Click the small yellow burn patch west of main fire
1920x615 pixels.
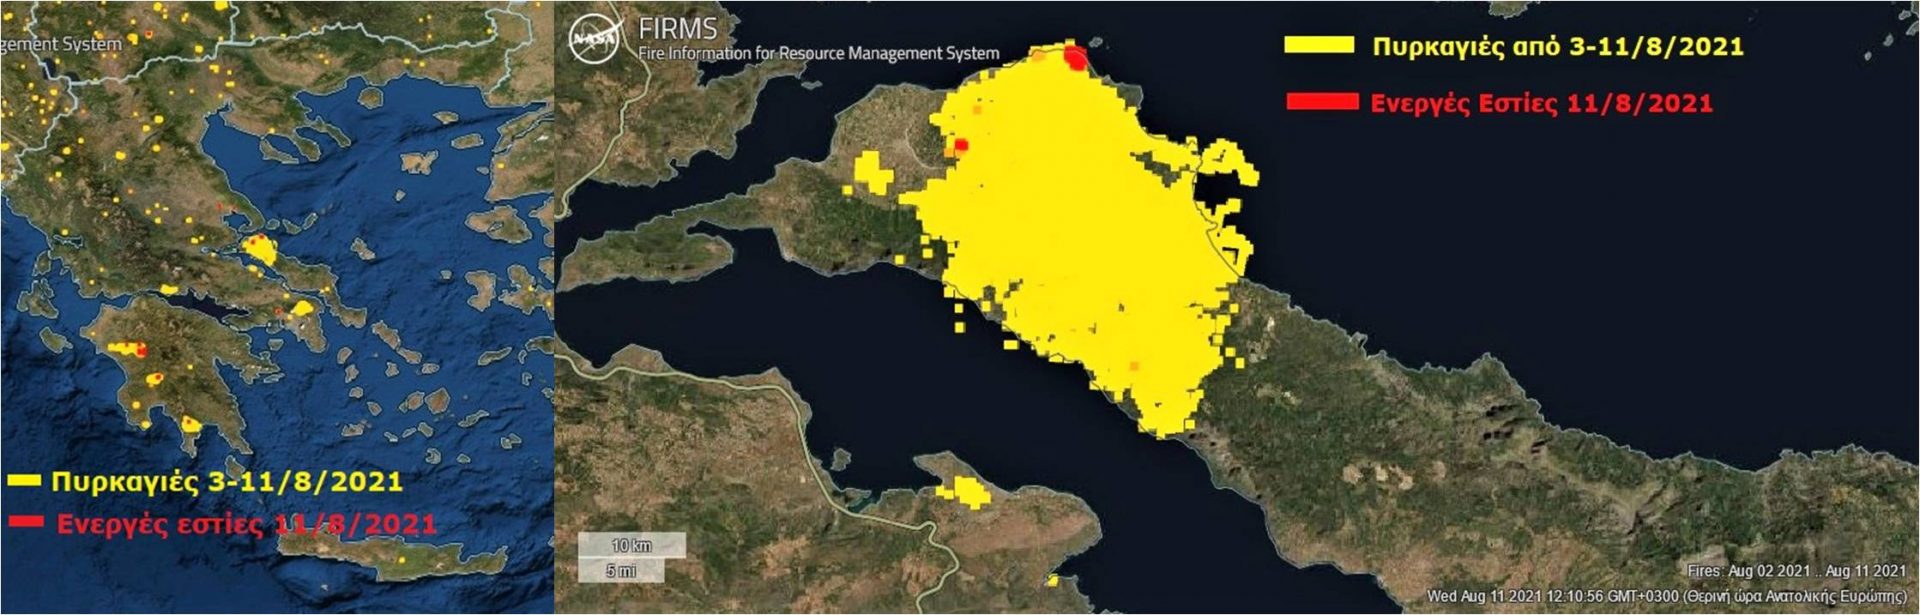click(x=872, y=171)
